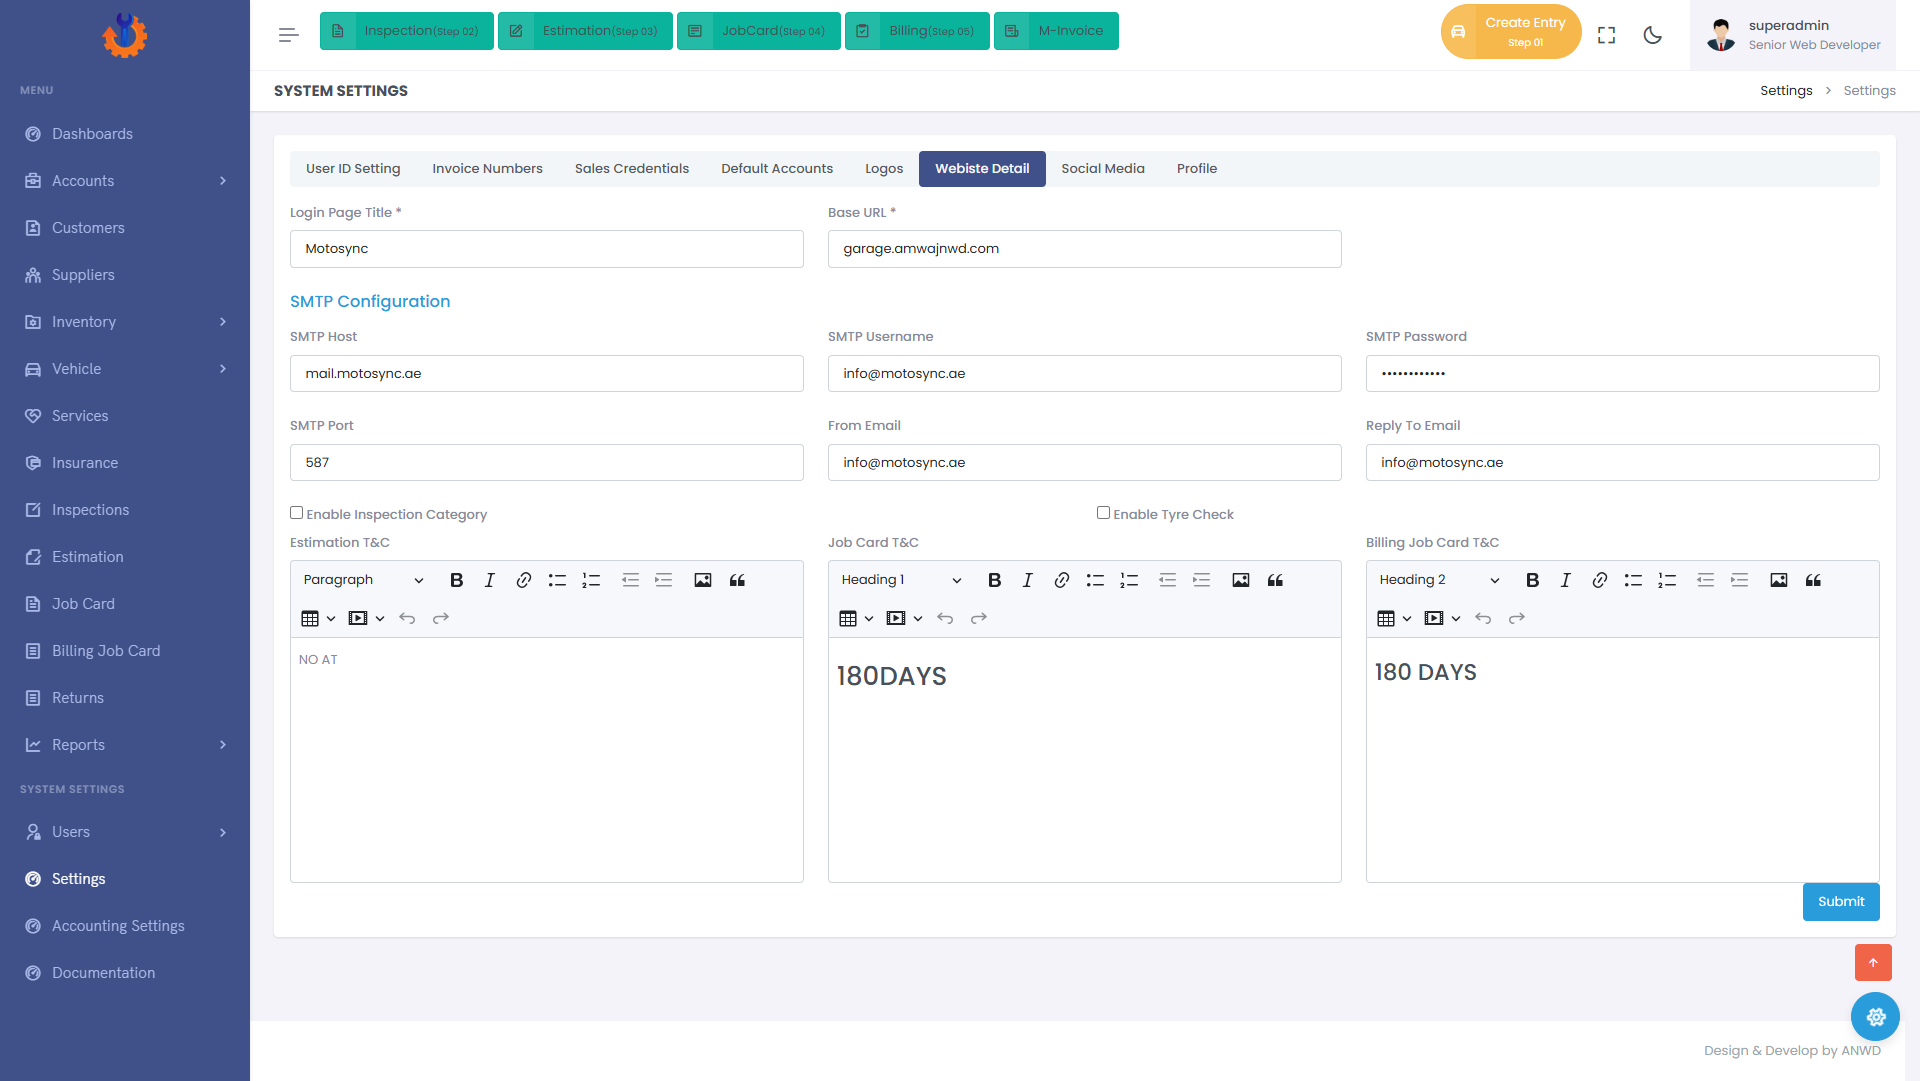This screenshot has height=1081, width=1920.
Task: Toggle italic in Job Card T&C editor
Action: [1027, 580]
